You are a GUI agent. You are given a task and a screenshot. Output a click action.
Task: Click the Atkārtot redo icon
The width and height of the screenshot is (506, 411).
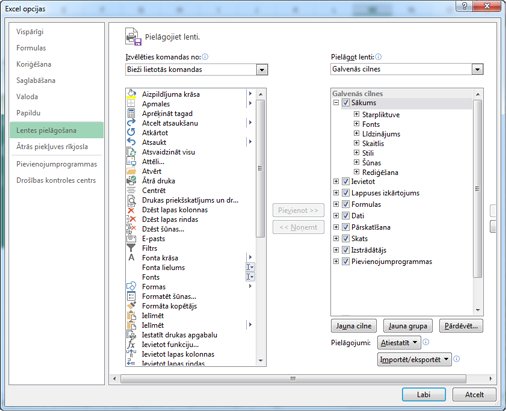click(131, 132)
